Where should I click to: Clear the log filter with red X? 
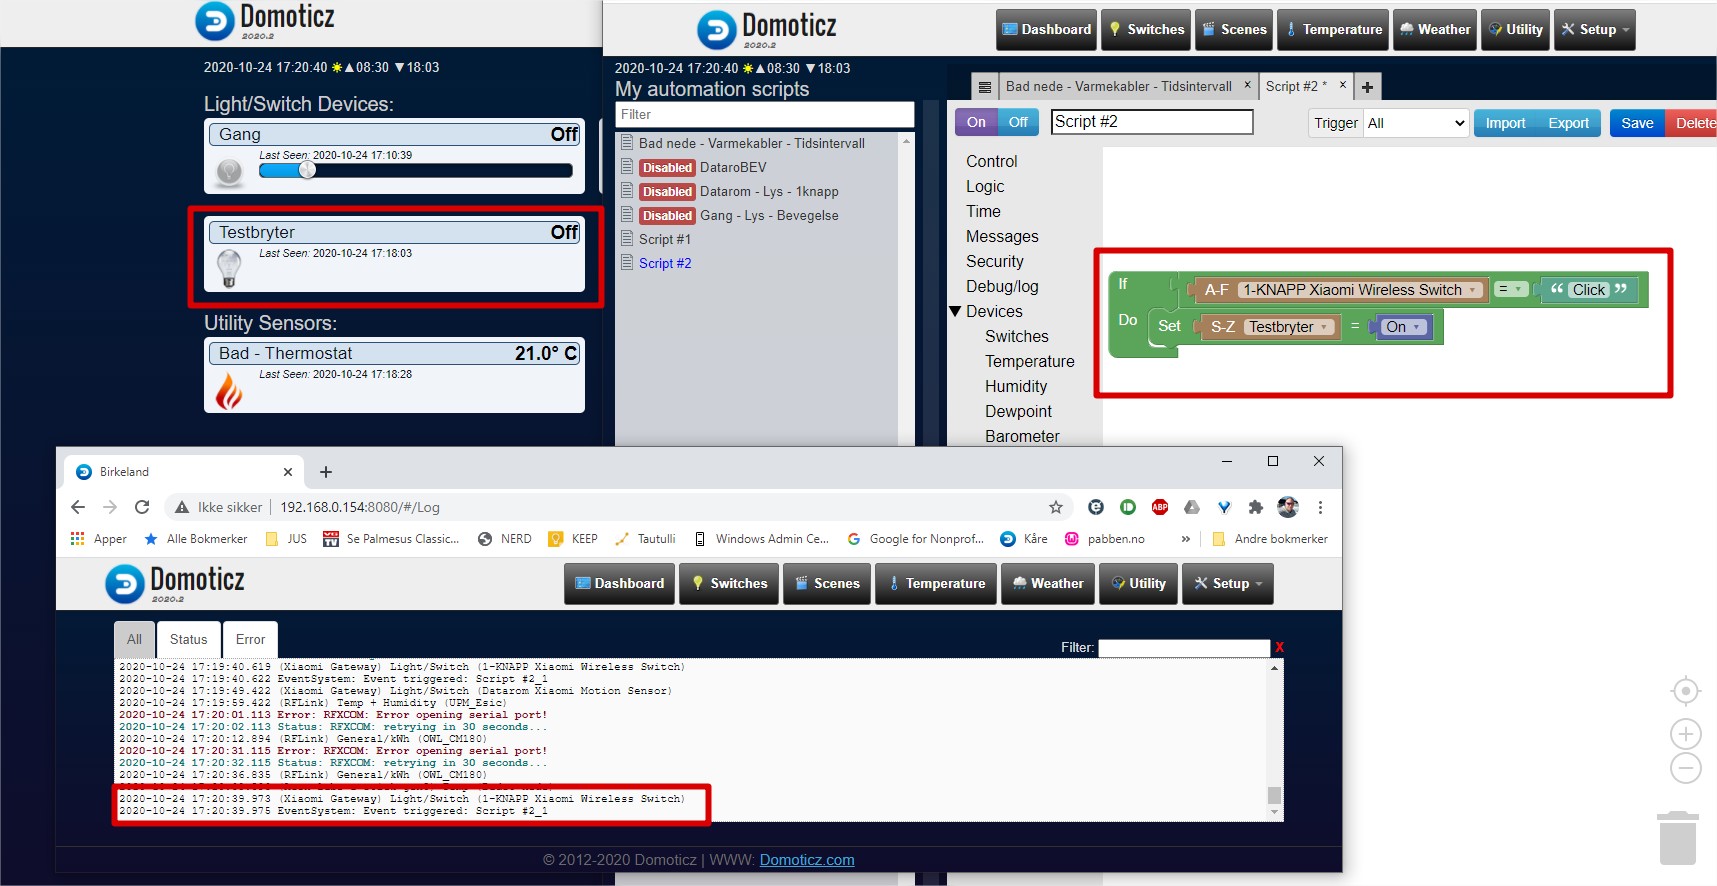[x=1279, y=648]
